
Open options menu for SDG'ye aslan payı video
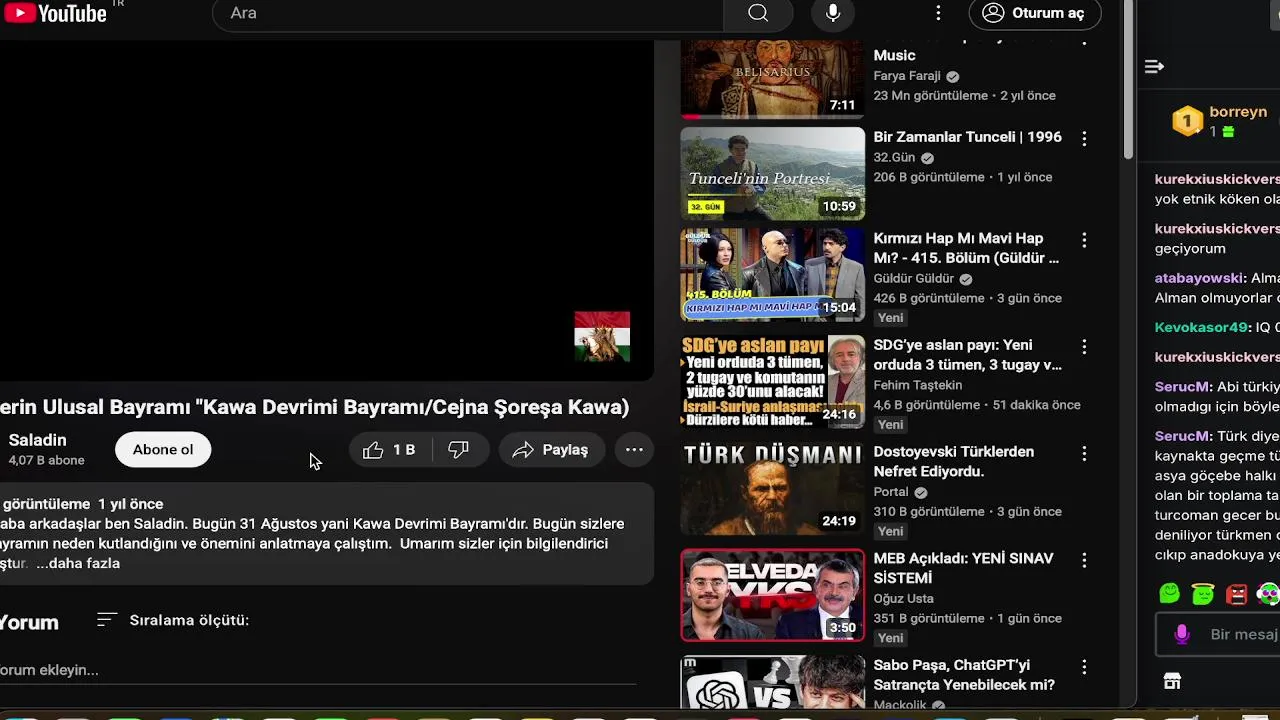1084,347
